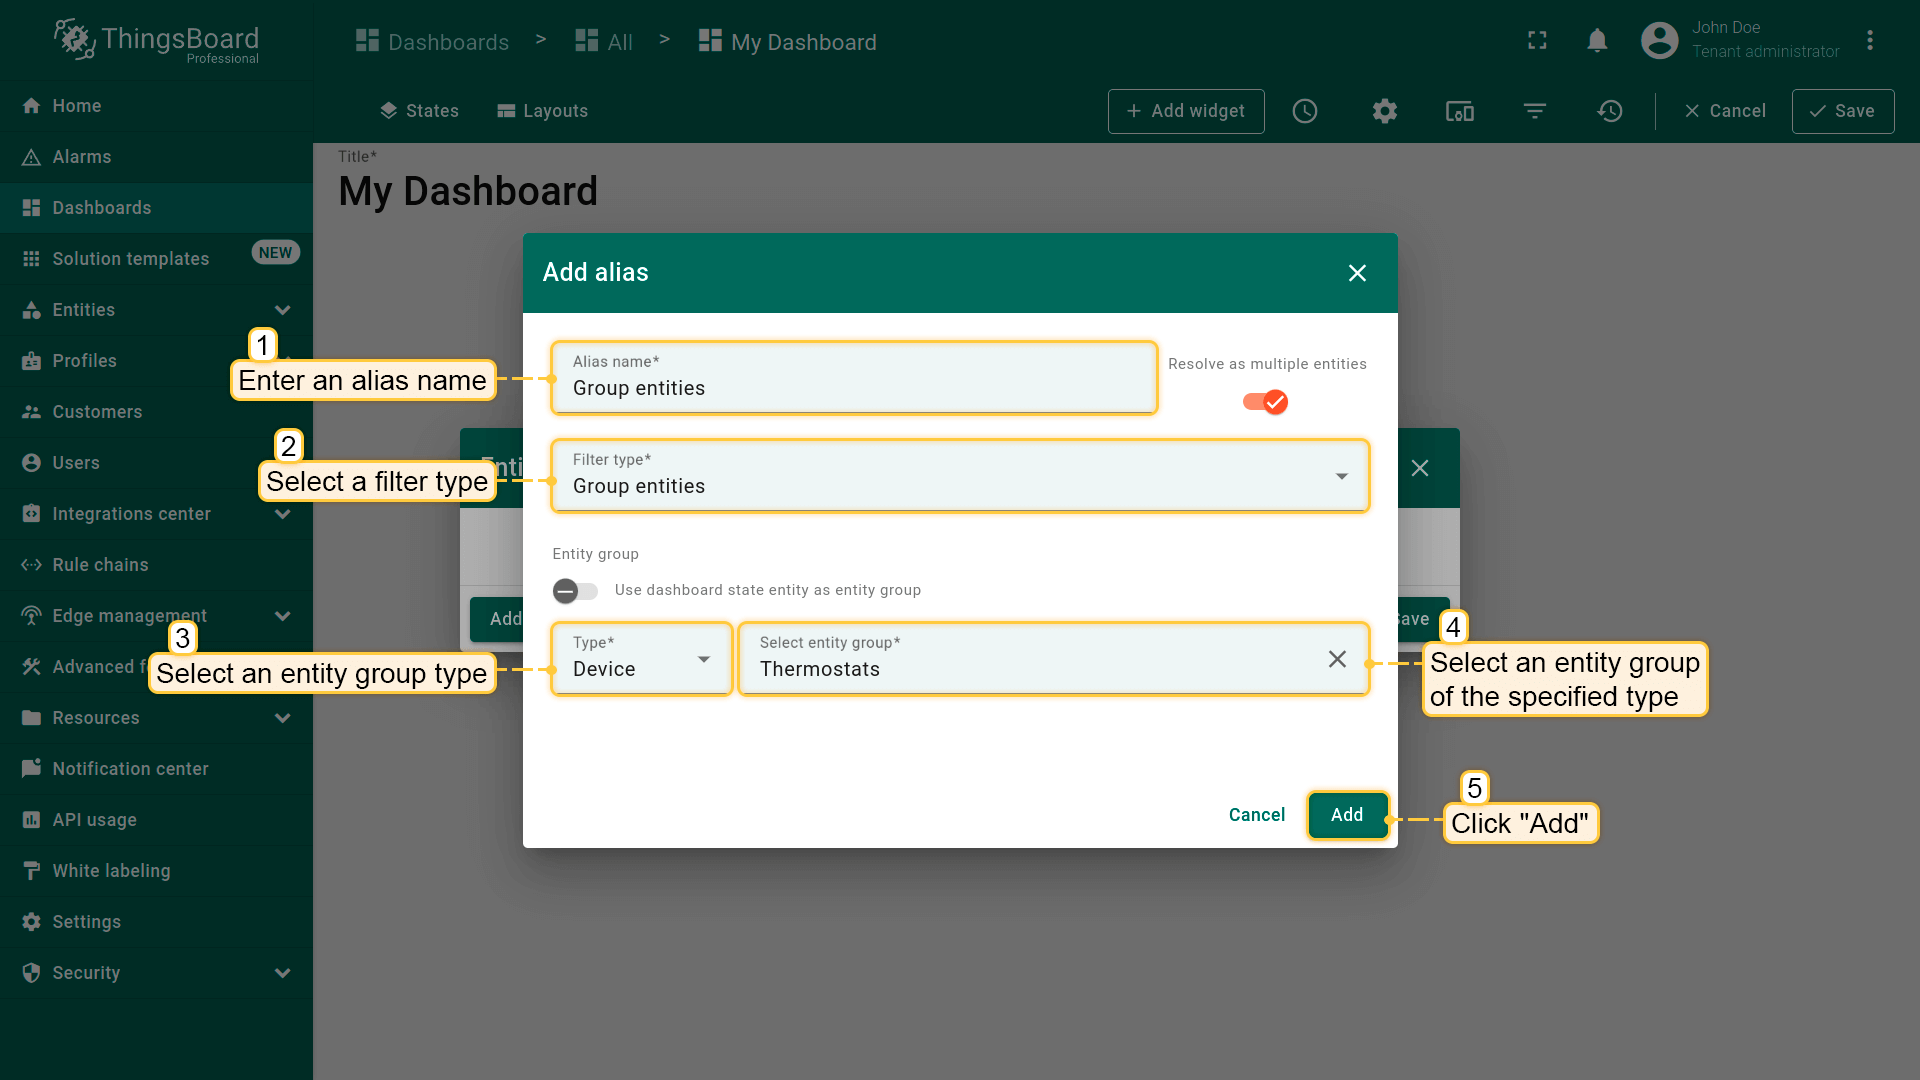Open Alarms in the sidebar
This screenshot has height=1080, width=1920.
(x=82, y=157)
